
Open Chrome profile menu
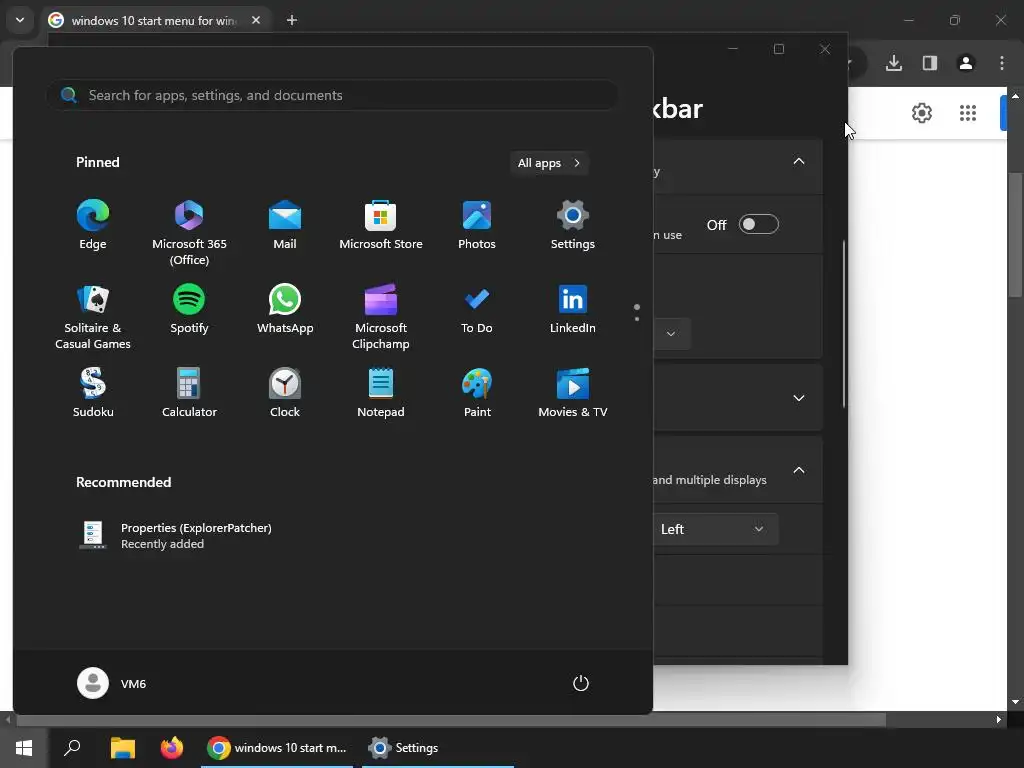coord(966,63)
